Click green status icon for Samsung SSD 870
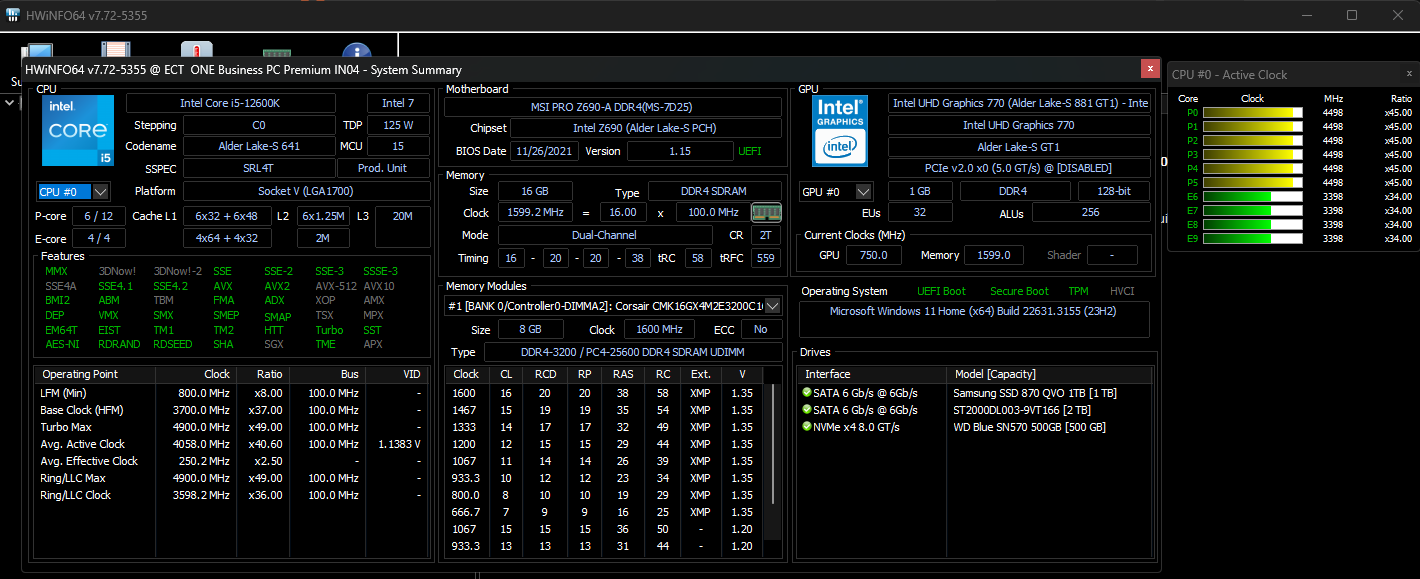Viewport: 1420px width, 579px height. (x=807, y=393)
